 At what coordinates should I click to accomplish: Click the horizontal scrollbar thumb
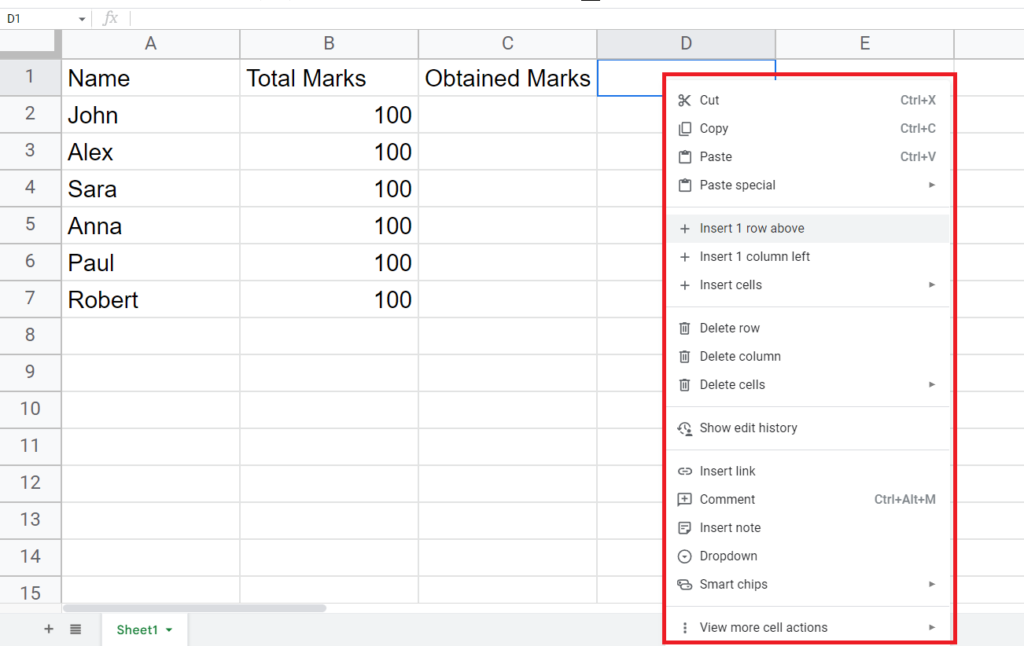pyautogui.click(x=195, y=608)
